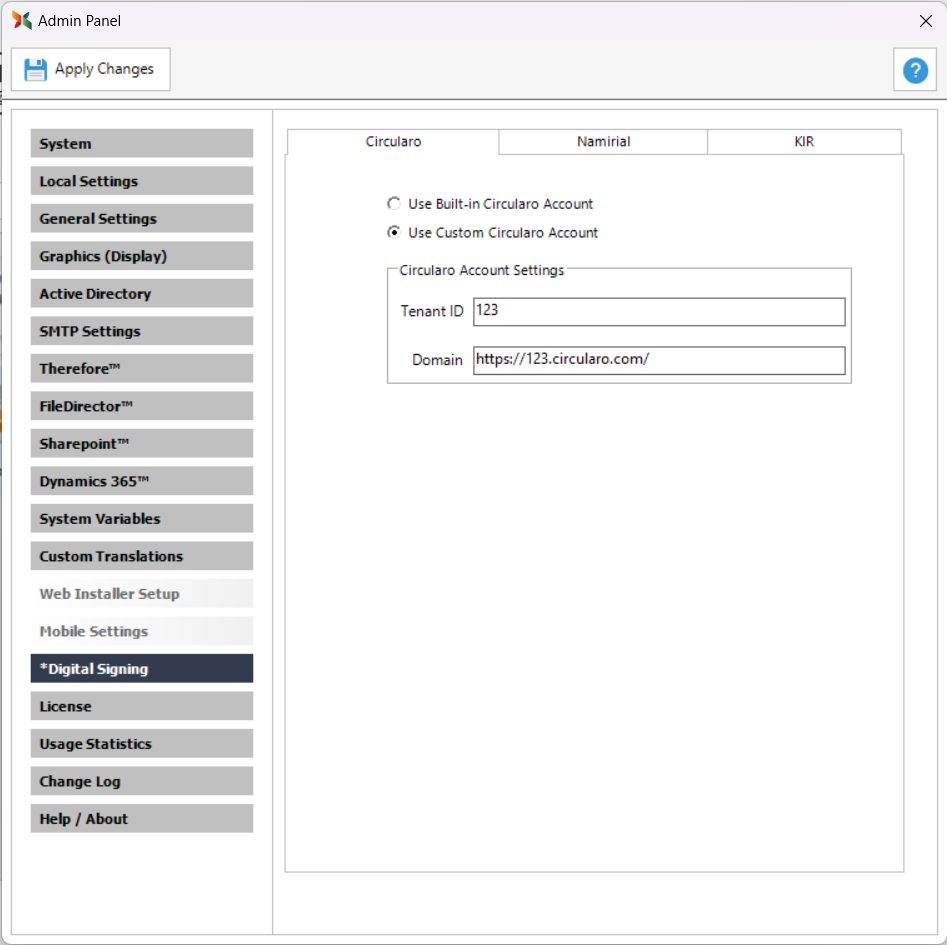Screen dimensions: 947x945
Task: Focus the Tenant ID input field
Action: point(659,312)
